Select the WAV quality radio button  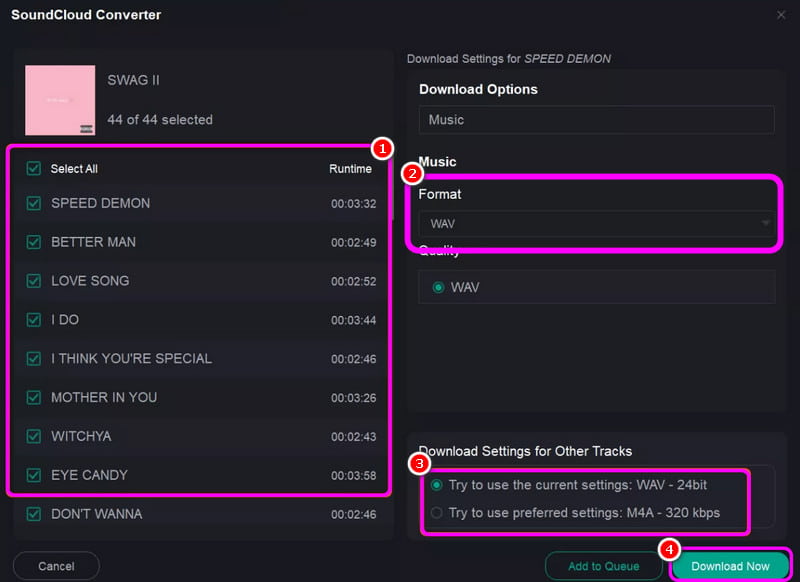click(x=438, y=287)
